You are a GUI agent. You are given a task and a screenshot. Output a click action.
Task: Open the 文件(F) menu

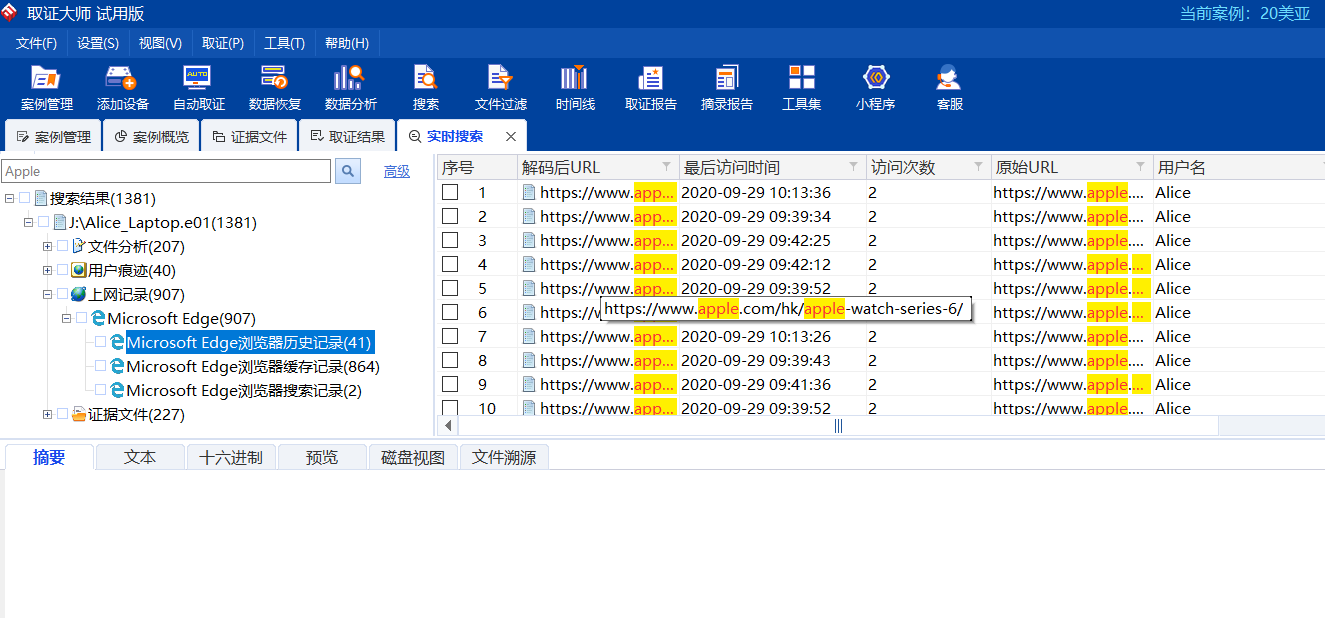coord(36,43)
